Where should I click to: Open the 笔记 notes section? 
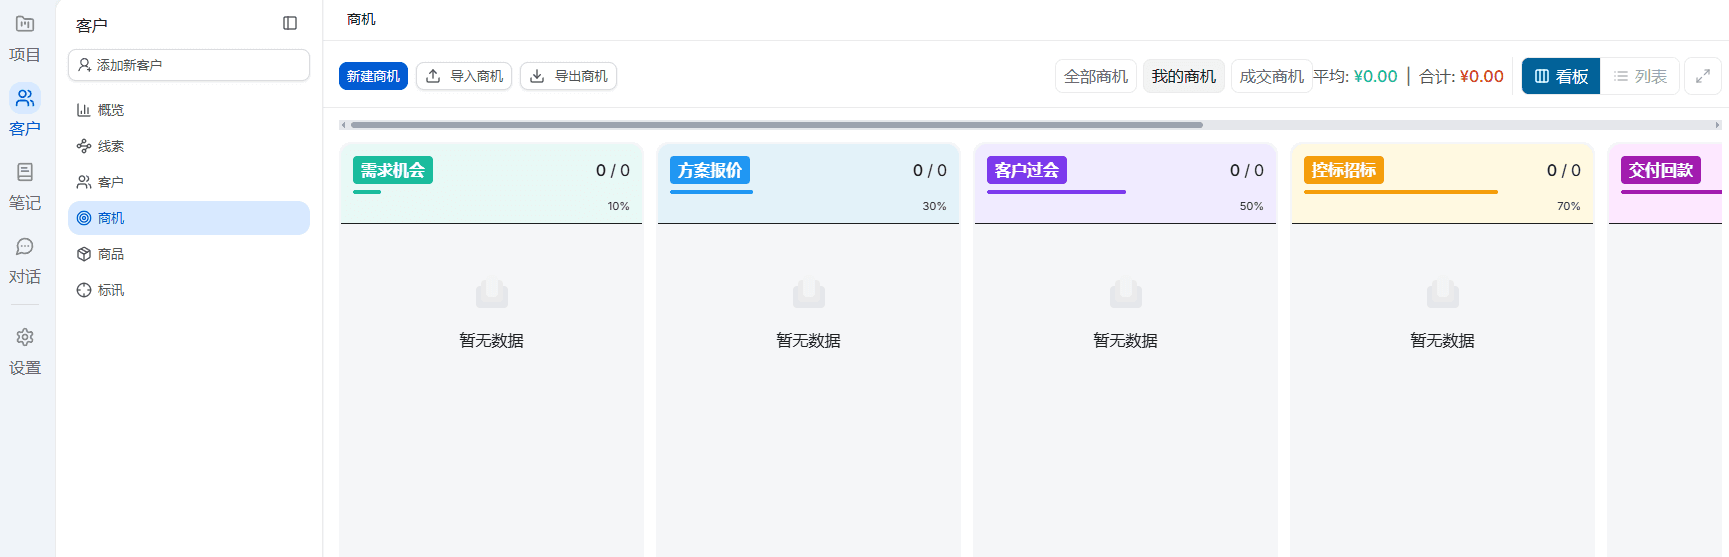[25, 186]
